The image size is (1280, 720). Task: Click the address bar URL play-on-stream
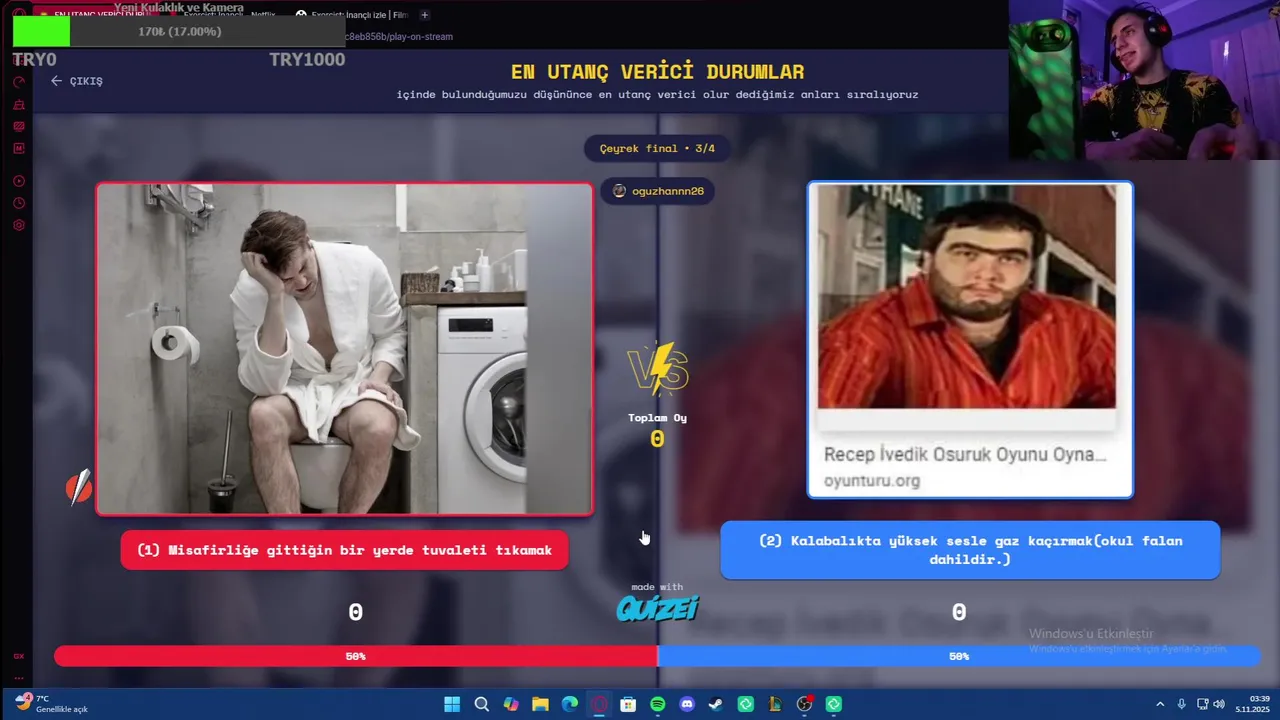click(x=399, y=37)
